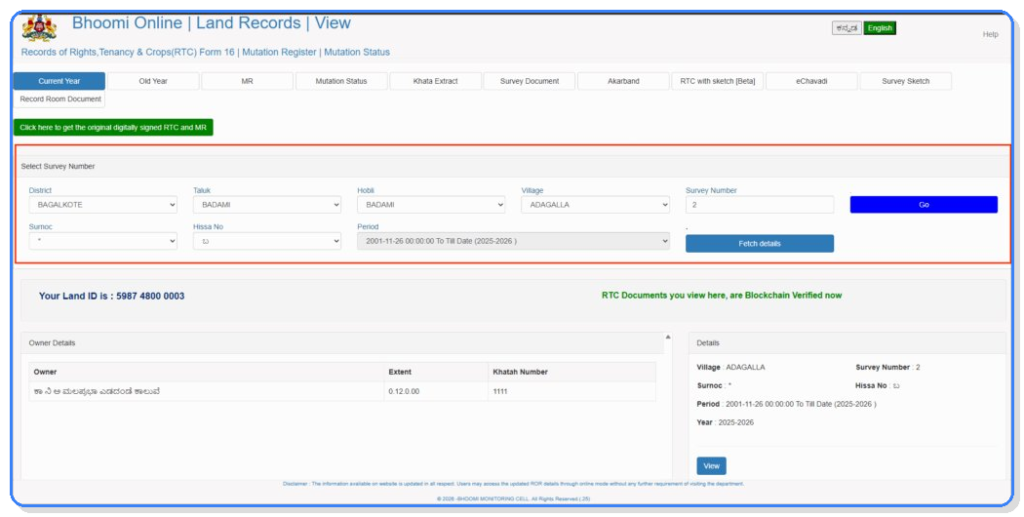Click the Year 2025-2026 text in Details
Viewport: 1024px width, 517px height.
(726, 422)
